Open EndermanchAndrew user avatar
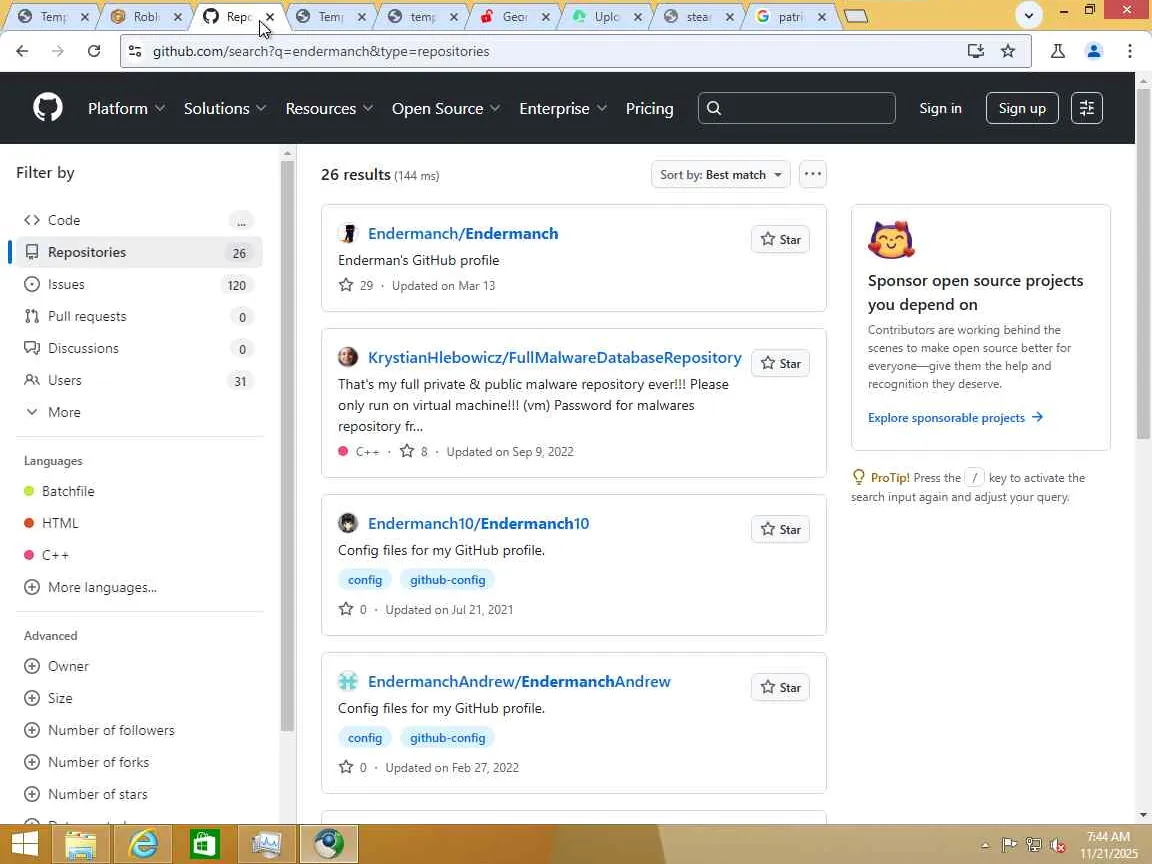The height and width of the screenshot is (864, 1152). point(348,681)
